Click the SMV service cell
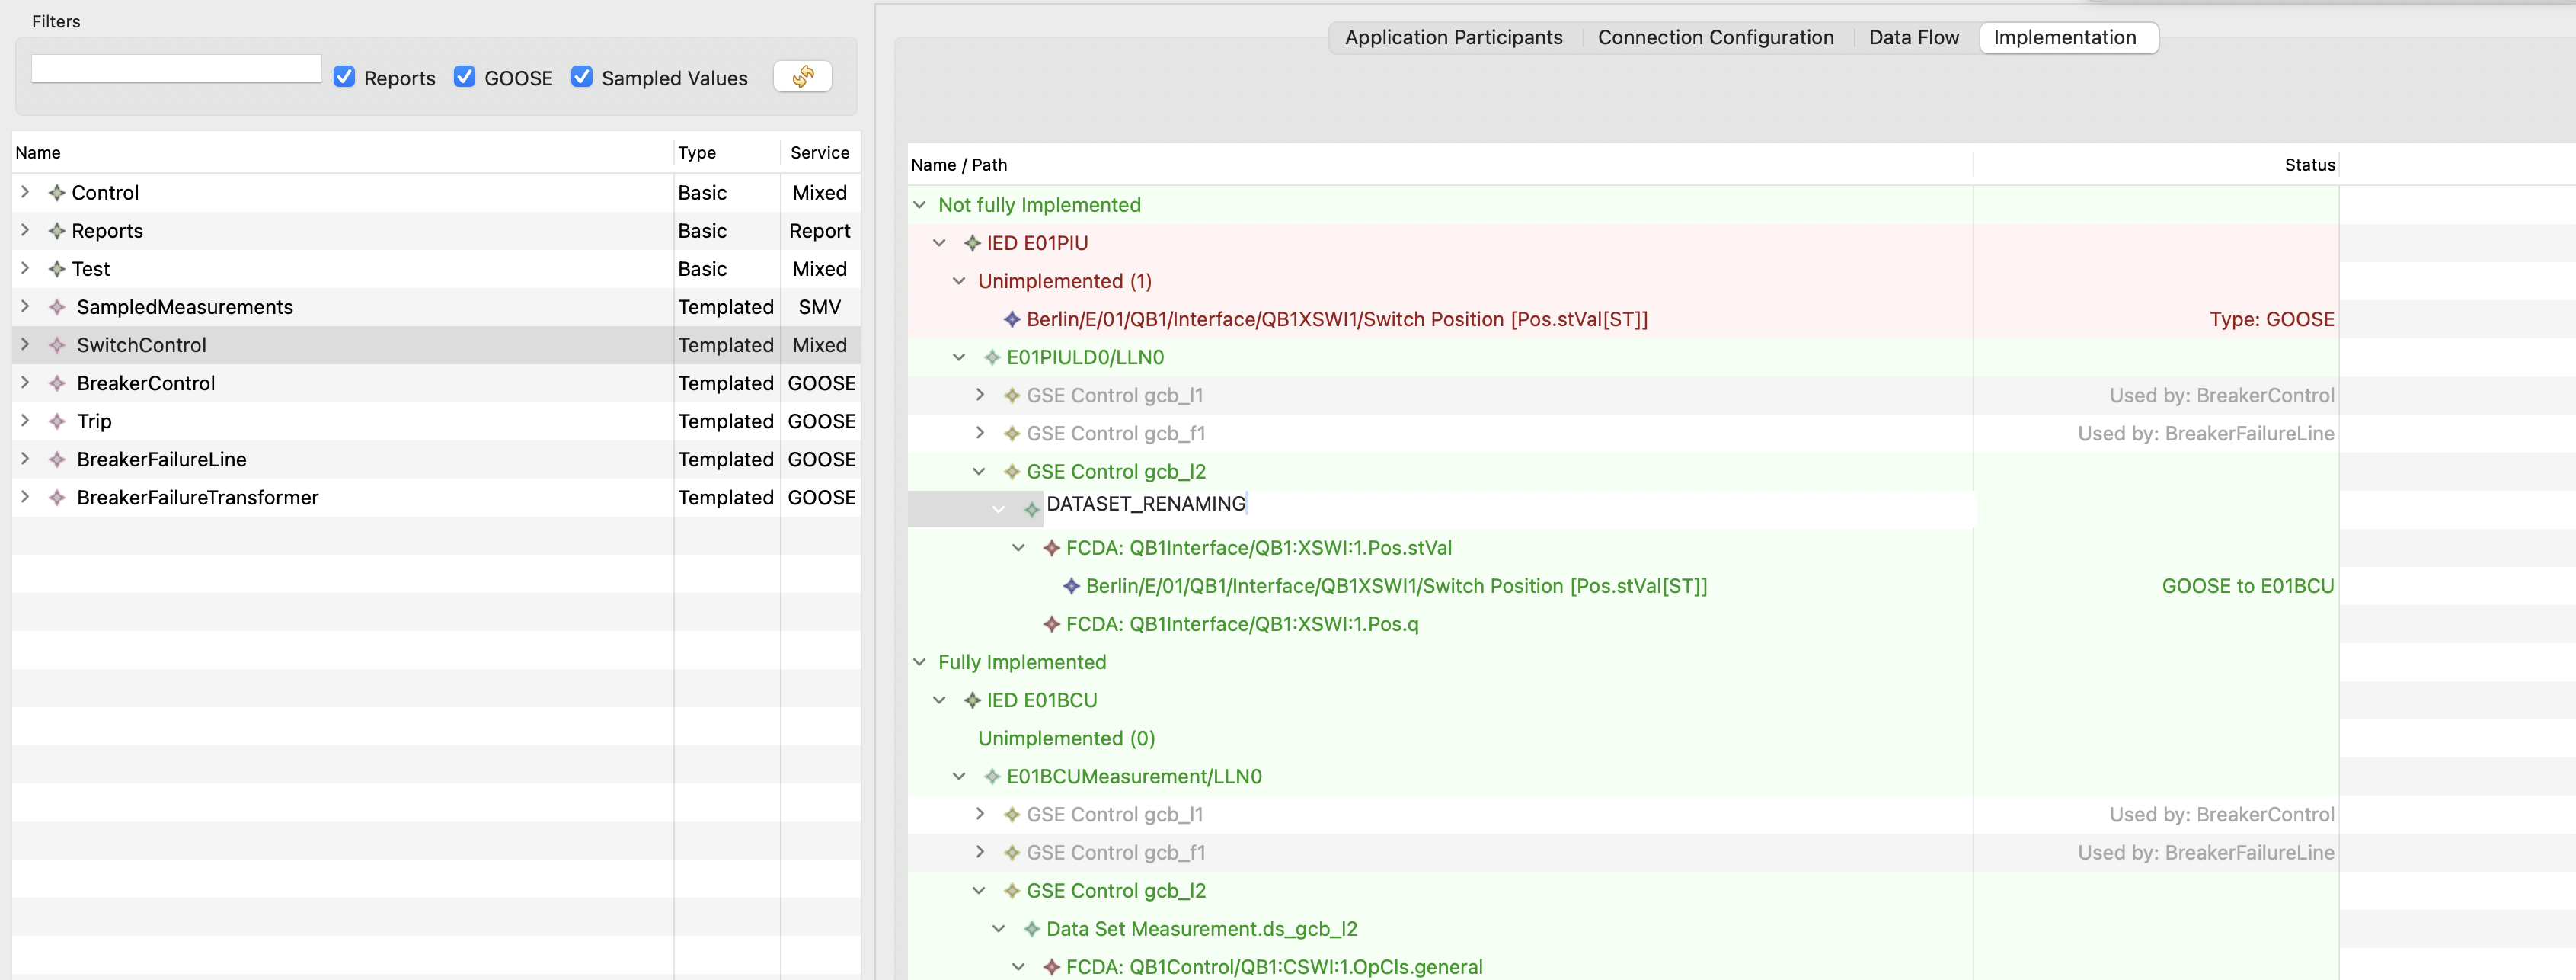 (820, 307)
